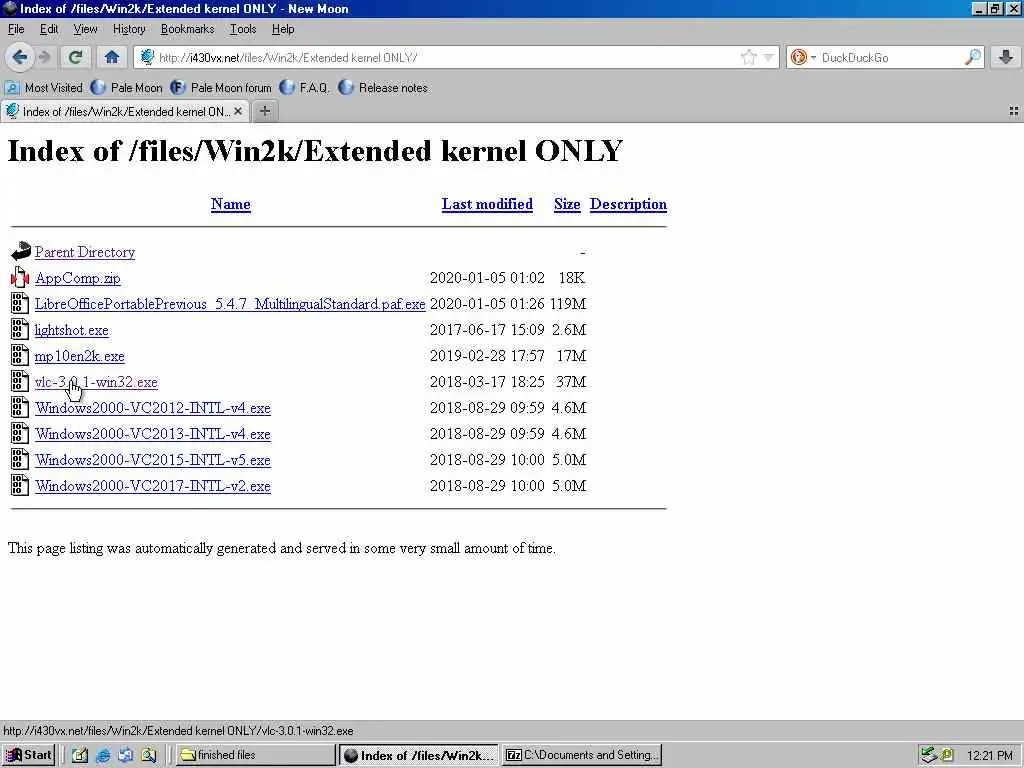This screenshot has width=1024, height=768.
Task: Go to Parent Directory link
Action: [85, 252]
